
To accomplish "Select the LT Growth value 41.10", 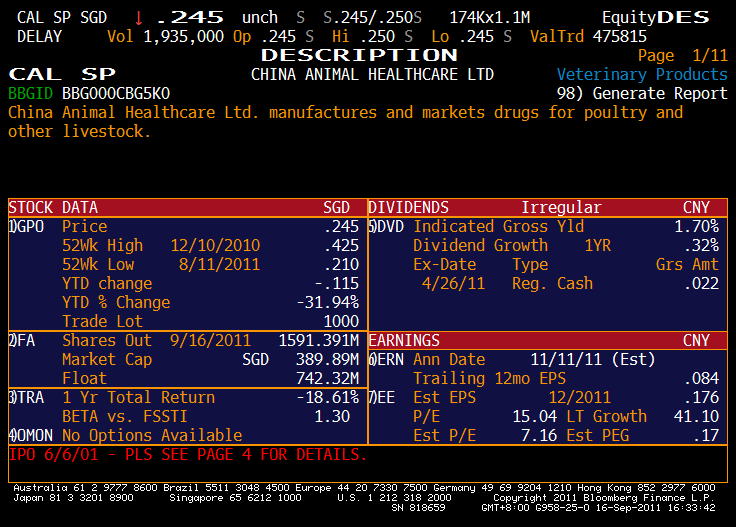I will 697,417.
